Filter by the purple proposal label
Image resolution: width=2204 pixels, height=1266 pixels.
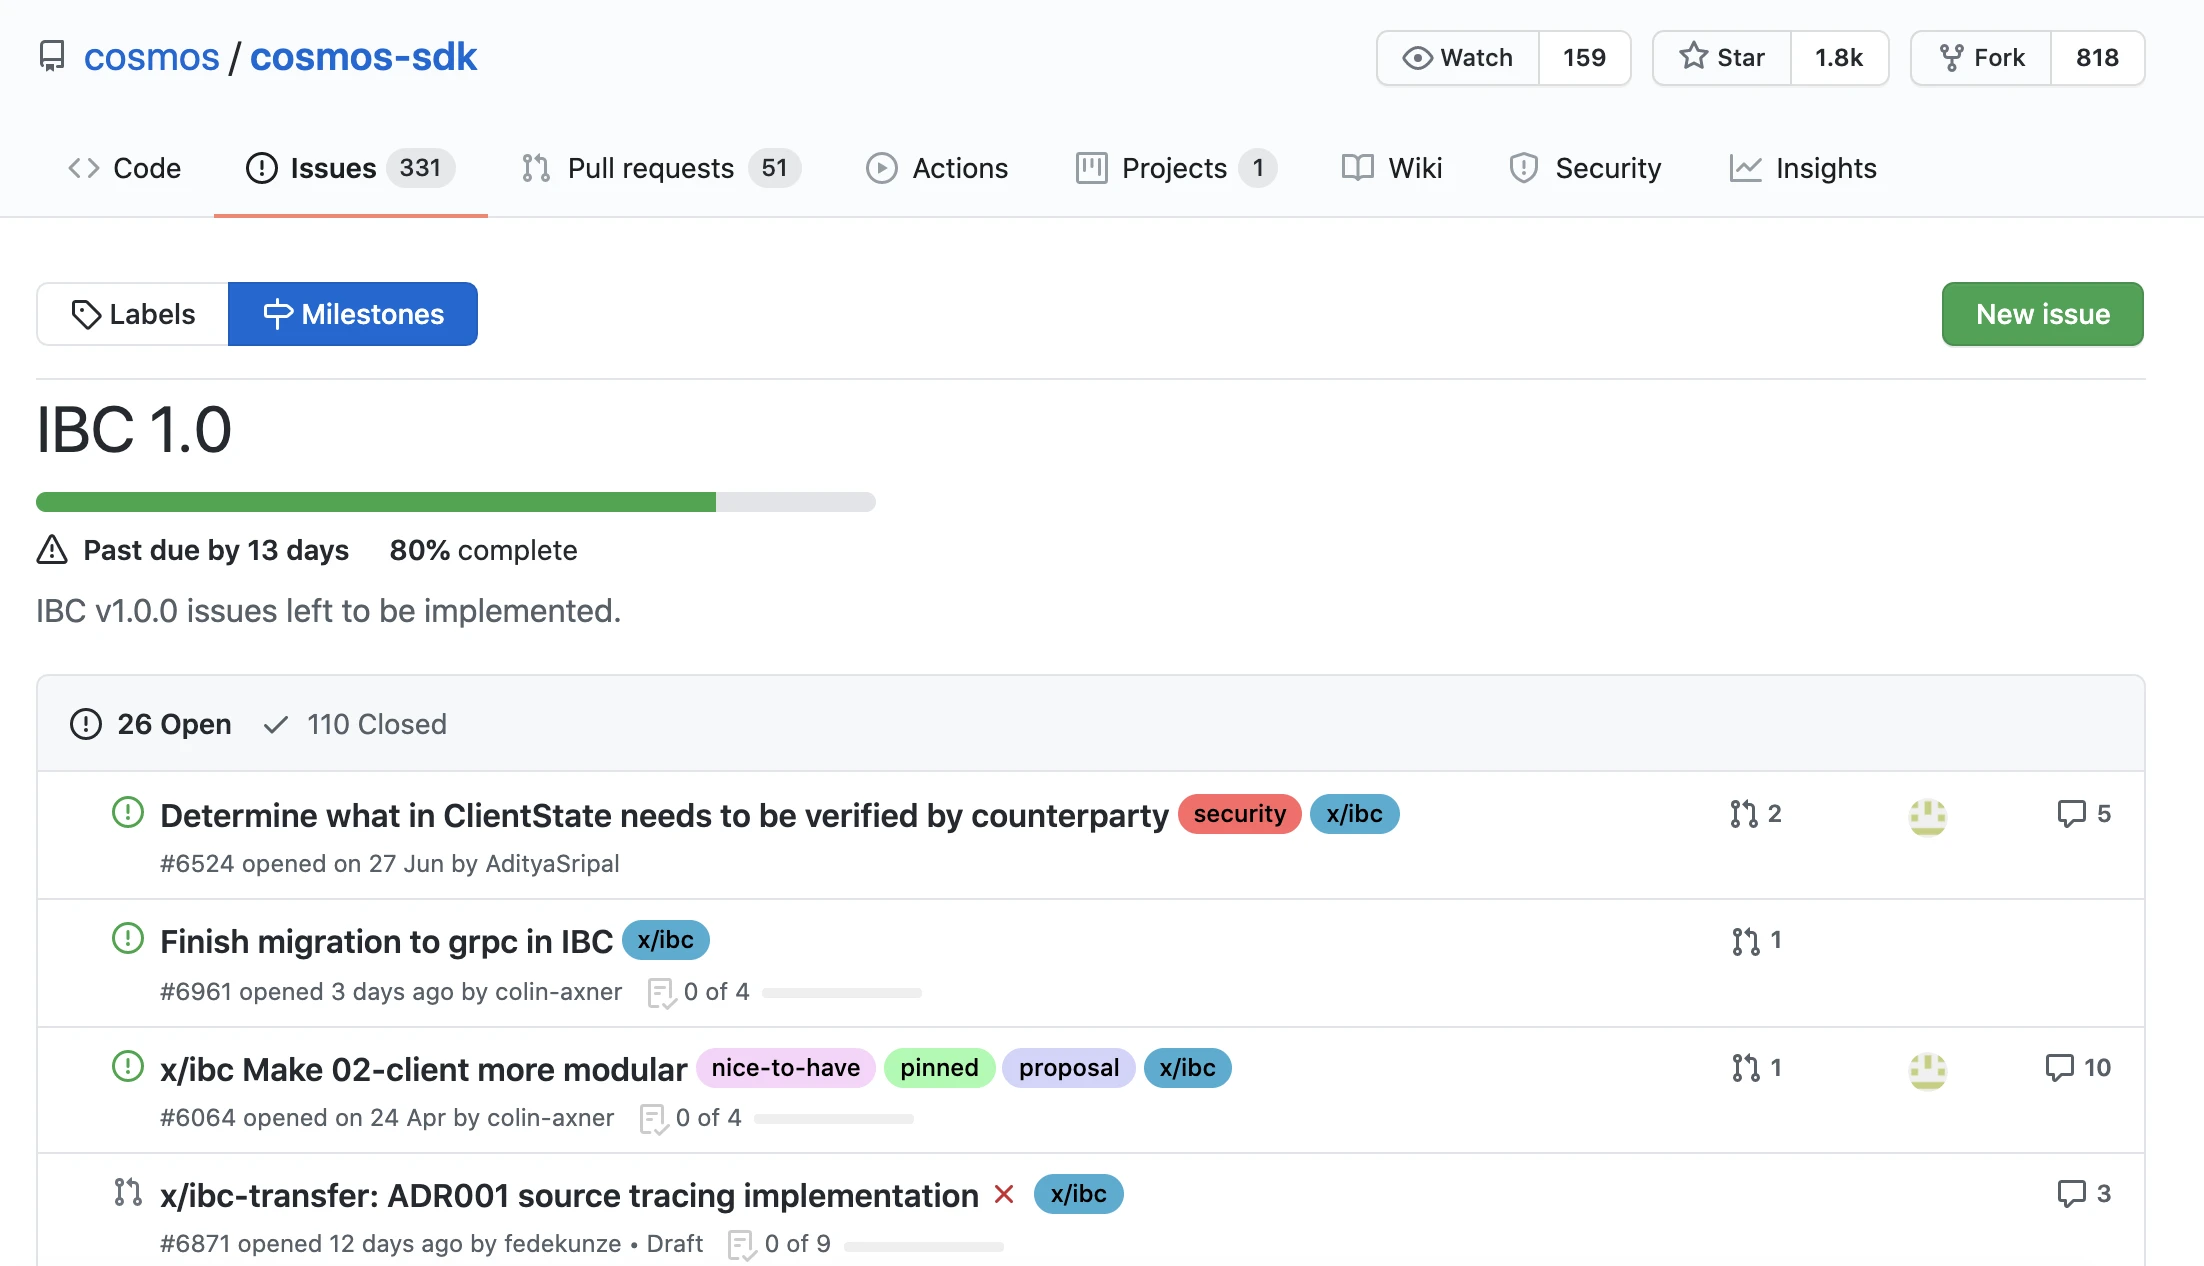click(1069, 1068)
